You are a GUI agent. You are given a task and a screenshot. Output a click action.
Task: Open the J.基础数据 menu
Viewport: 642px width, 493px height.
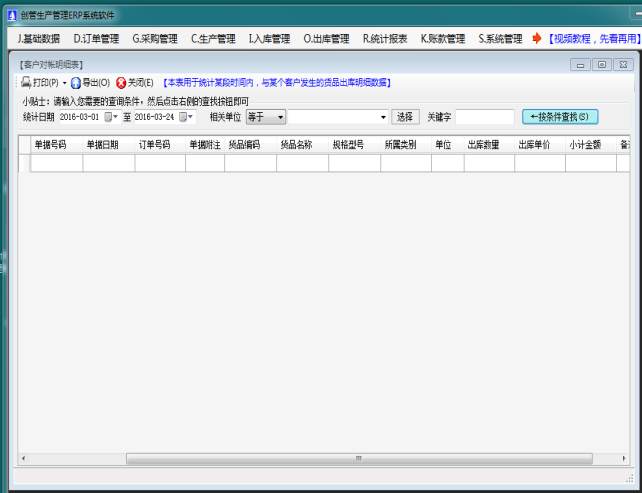(39, 39)
